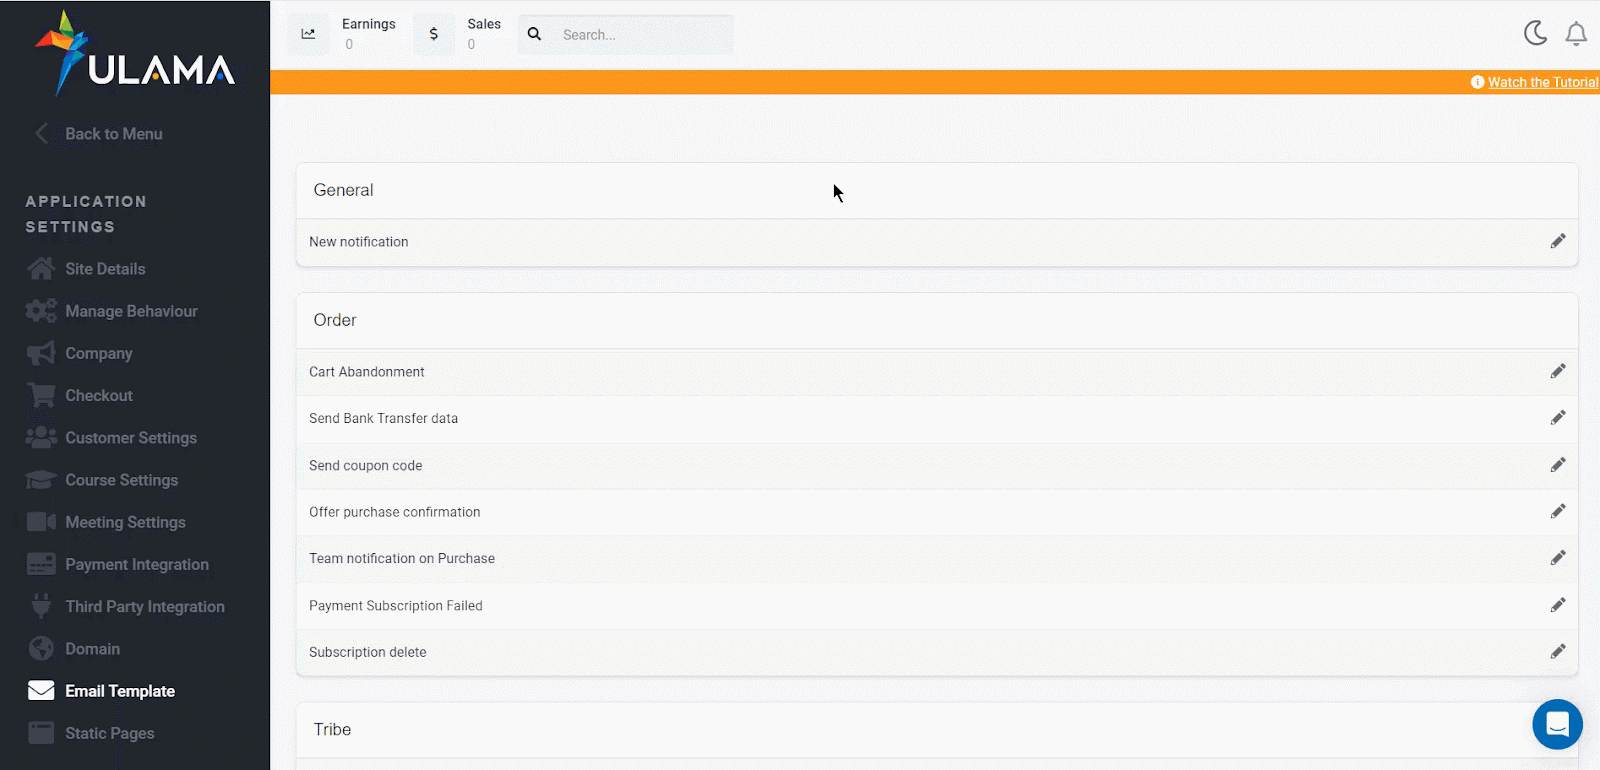Click the Sales dollar icon
This screenshot has width=1600, height=770.
click(433, 34)
